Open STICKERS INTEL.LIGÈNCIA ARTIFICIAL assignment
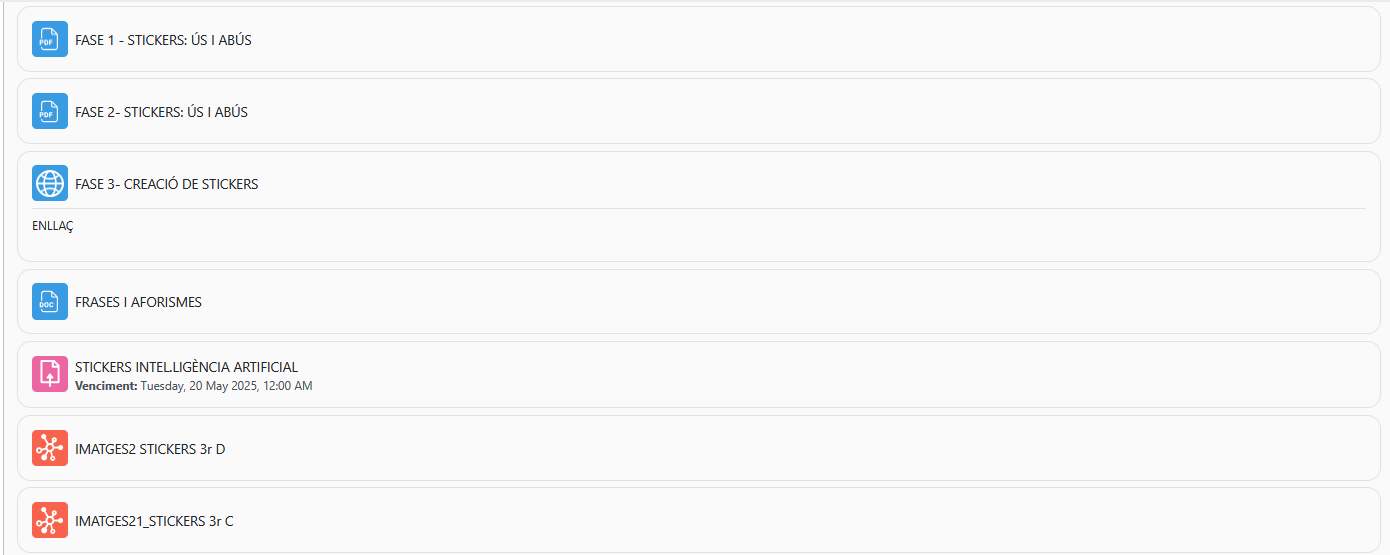The width and height of the screenshot is (1390, 555). click(186, 367)
